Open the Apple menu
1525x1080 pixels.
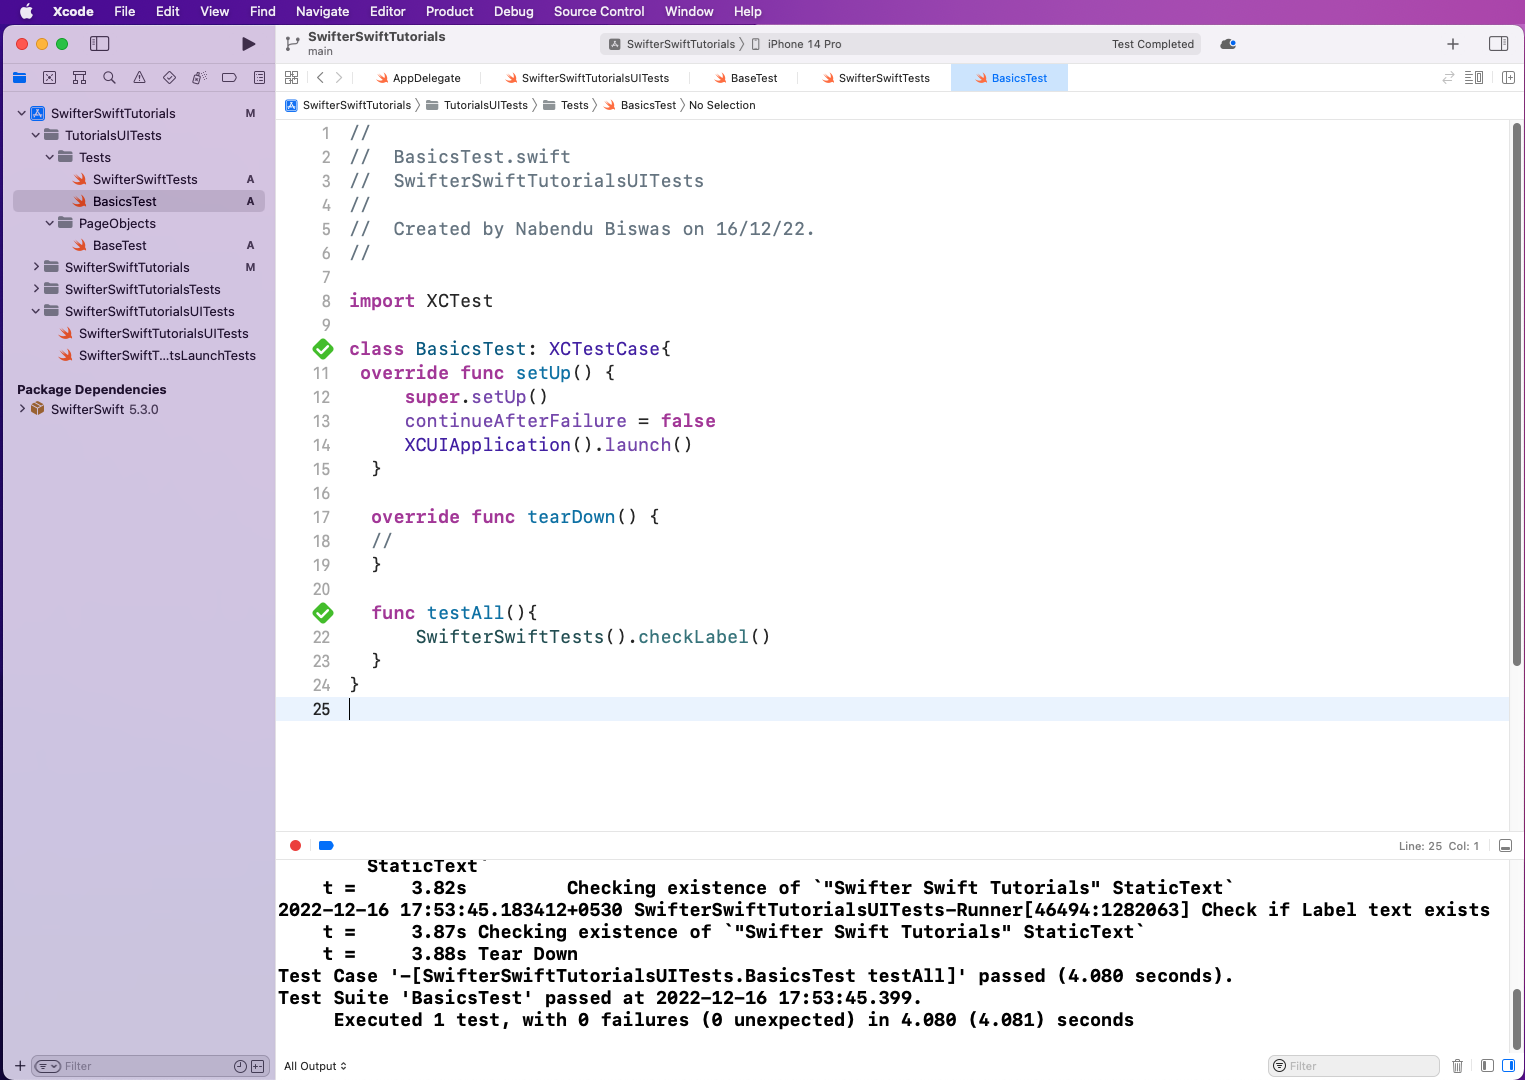27,12
